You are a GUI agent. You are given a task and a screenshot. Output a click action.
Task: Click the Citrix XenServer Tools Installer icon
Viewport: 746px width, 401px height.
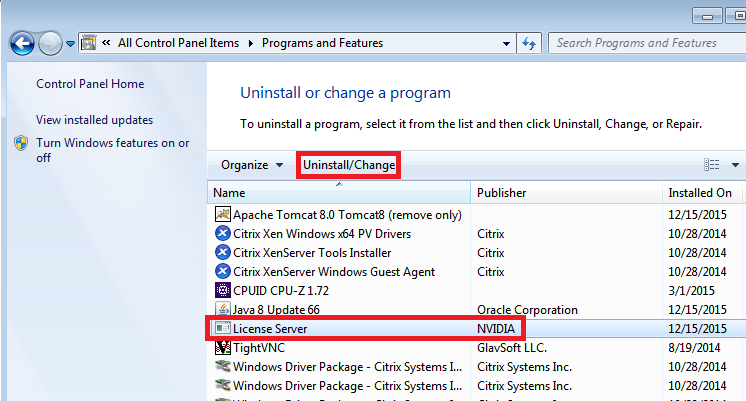[222, 252]
